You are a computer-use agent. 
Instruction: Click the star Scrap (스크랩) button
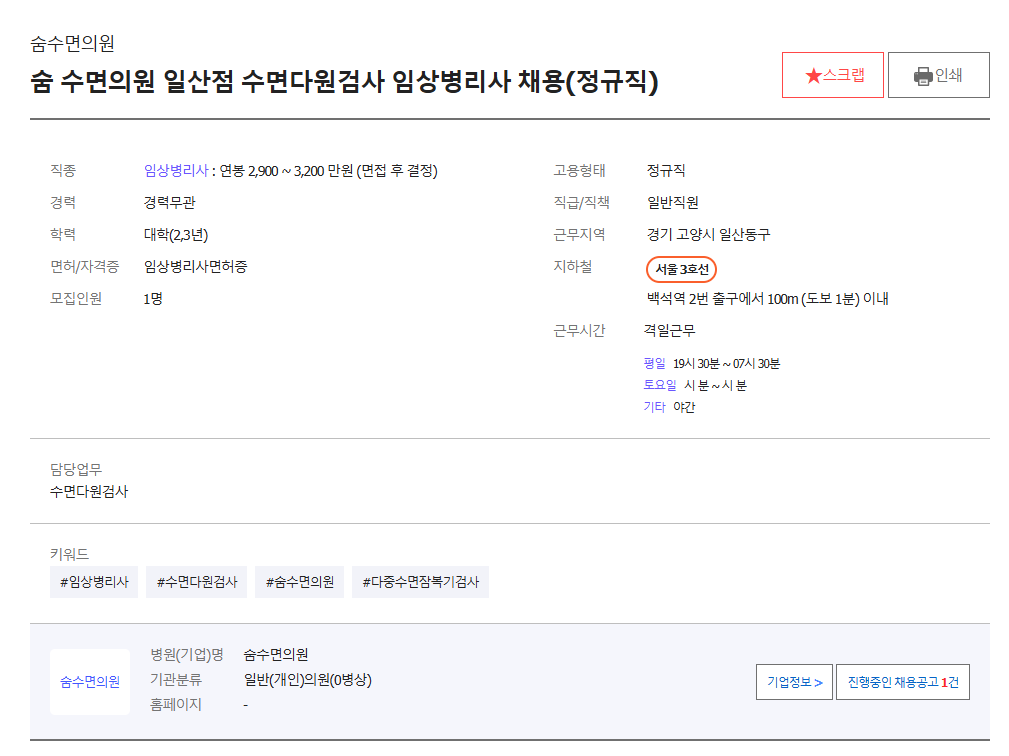(832, 75)
